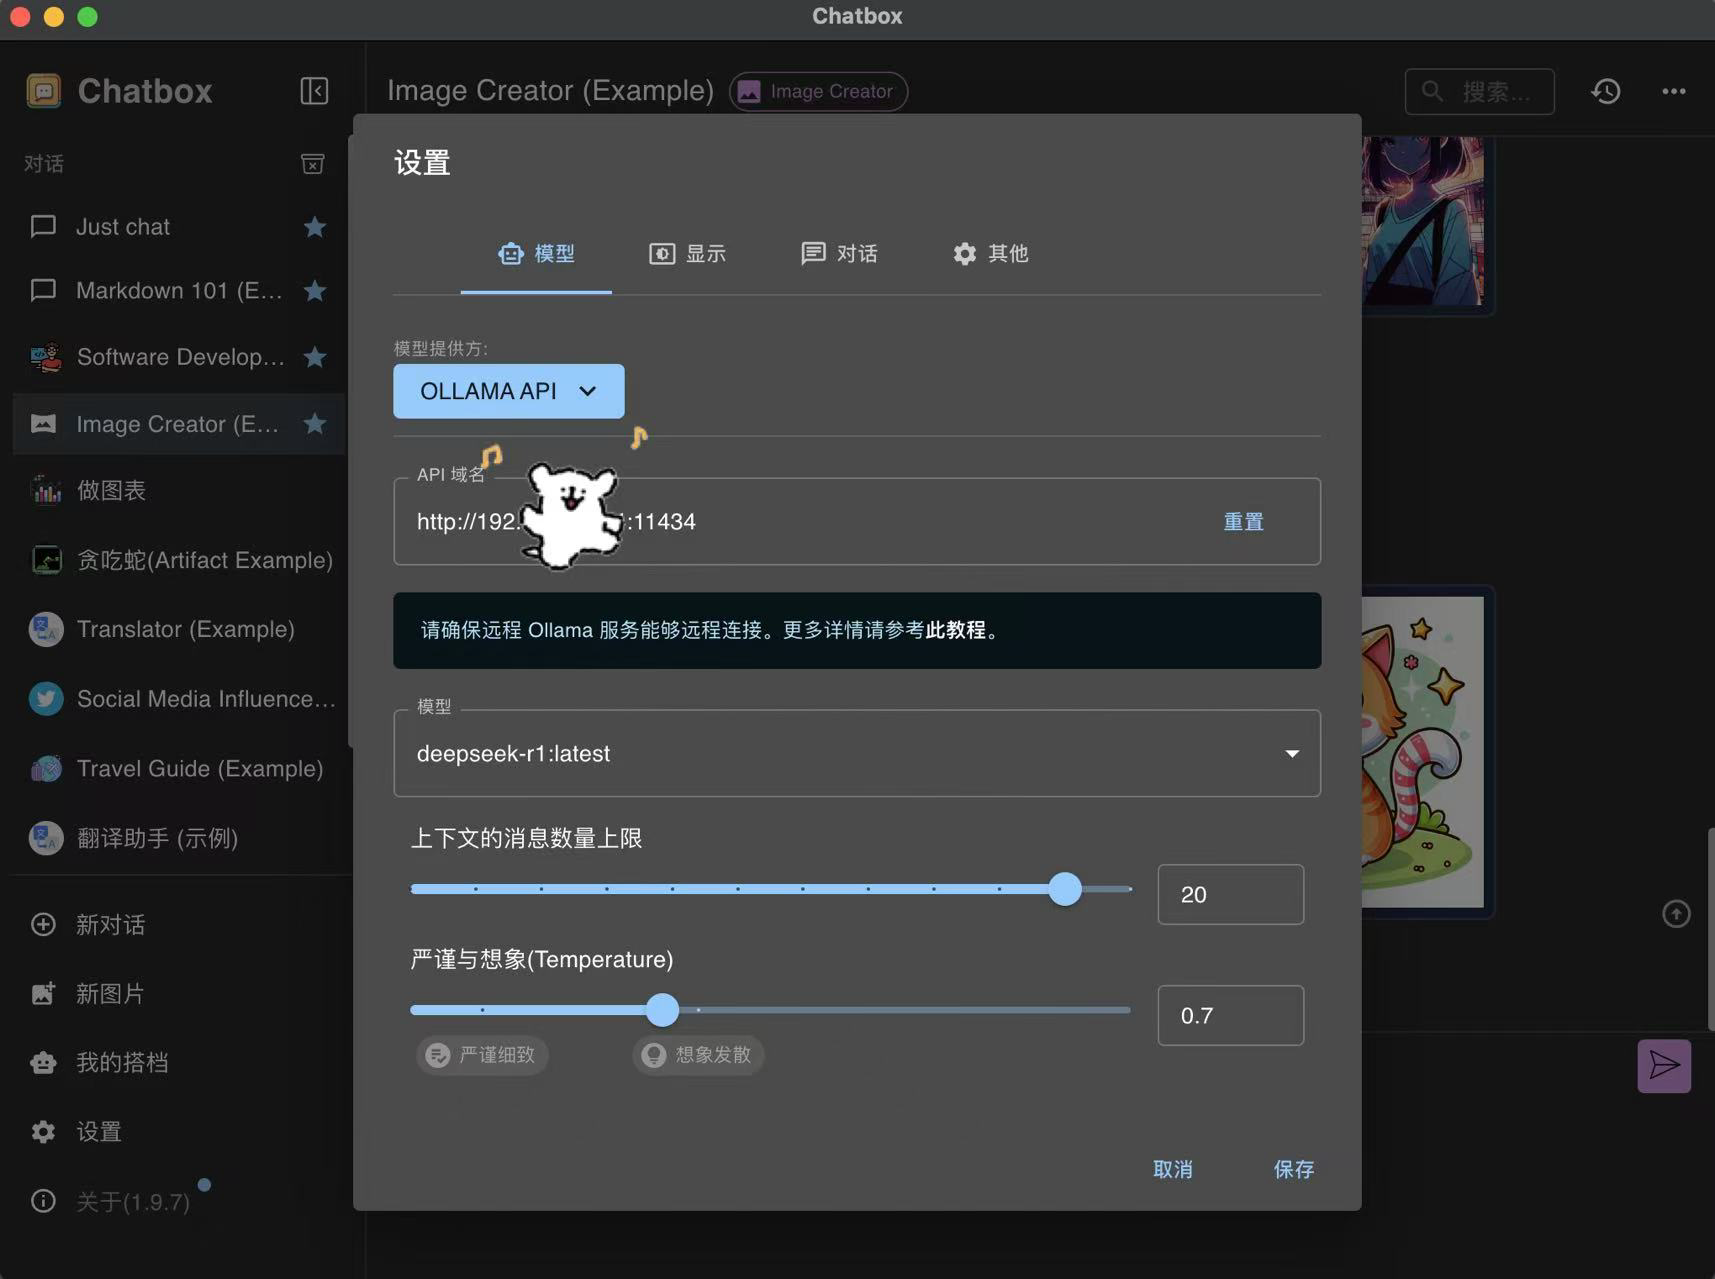Reset the API host with 重置
Screen dimensions: 1715x1279
[1243, 522]
